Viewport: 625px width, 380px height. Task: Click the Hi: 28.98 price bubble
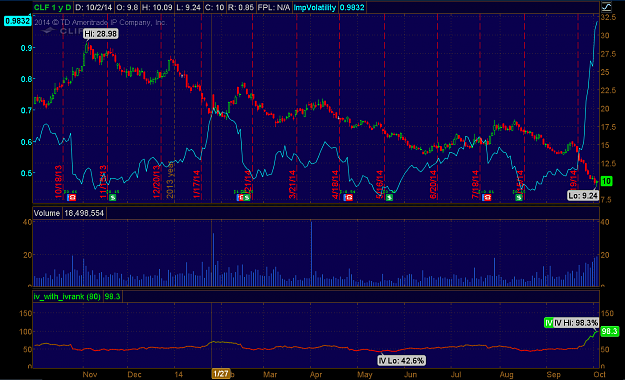(101, 34)
